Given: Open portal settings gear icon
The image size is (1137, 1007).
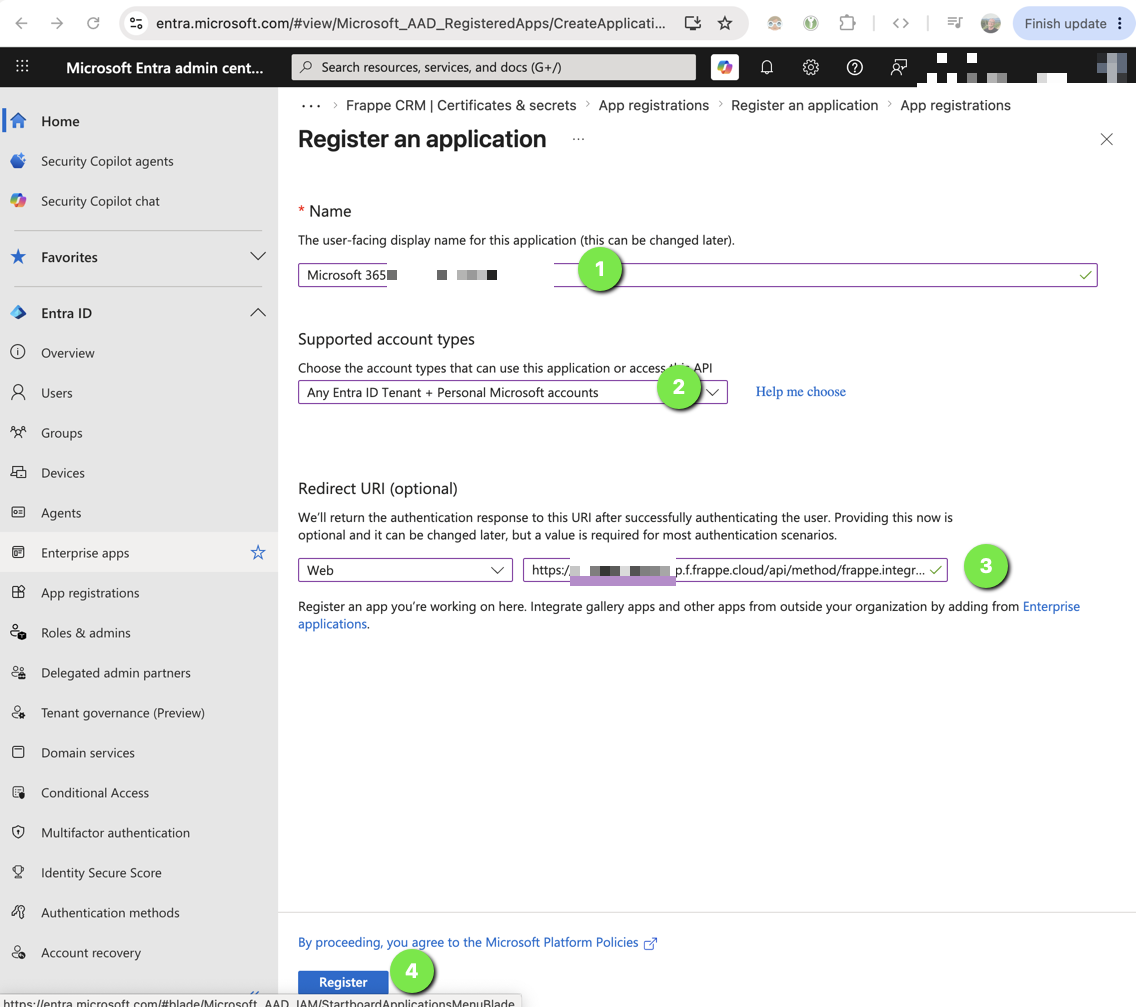Looking at the screenshot, I should (811, 67).
